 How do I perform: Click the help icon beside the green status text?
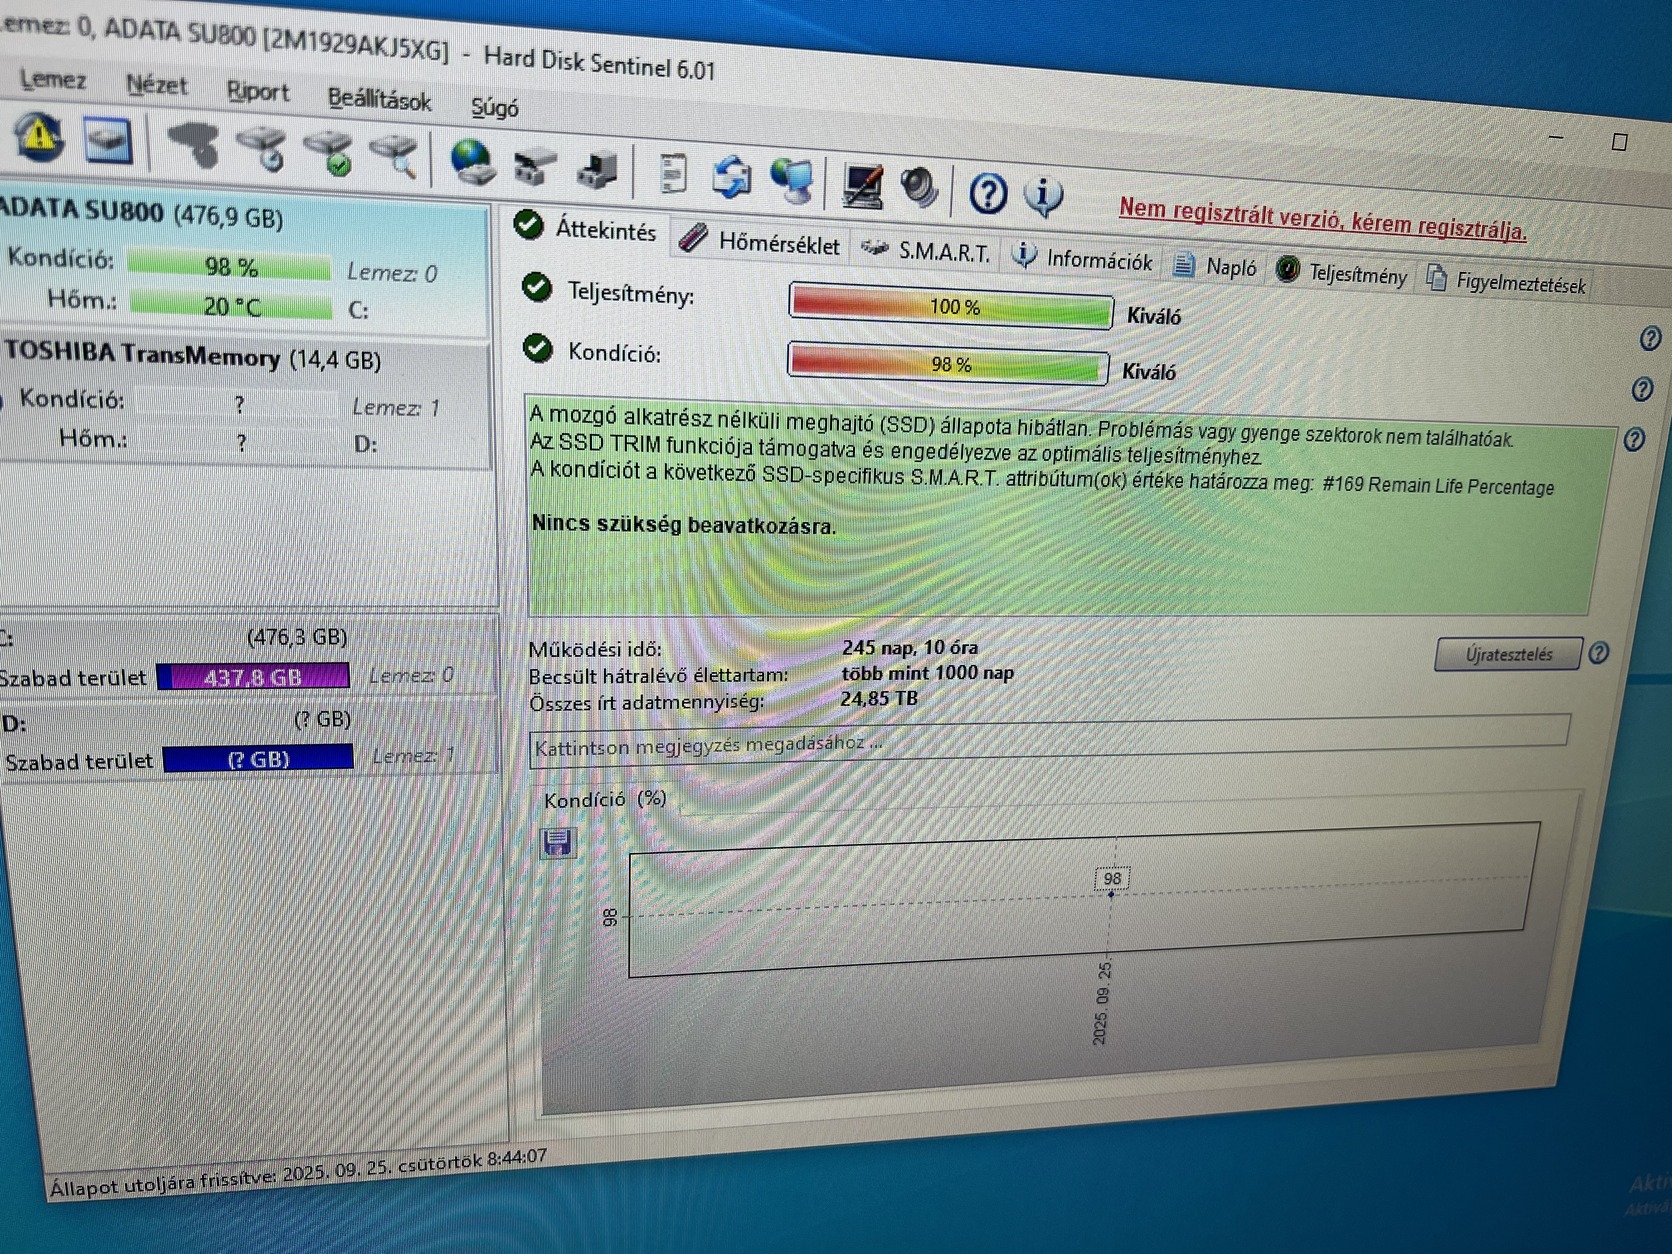[x=1634, y=439]
